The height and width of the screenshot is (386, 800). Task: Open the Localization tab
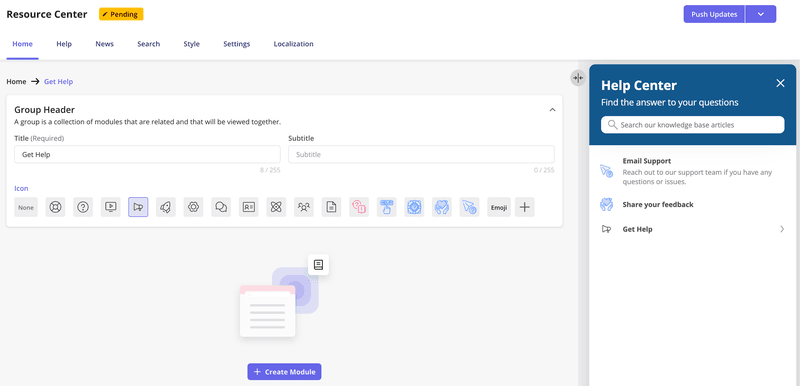click(x=293, y=44)
